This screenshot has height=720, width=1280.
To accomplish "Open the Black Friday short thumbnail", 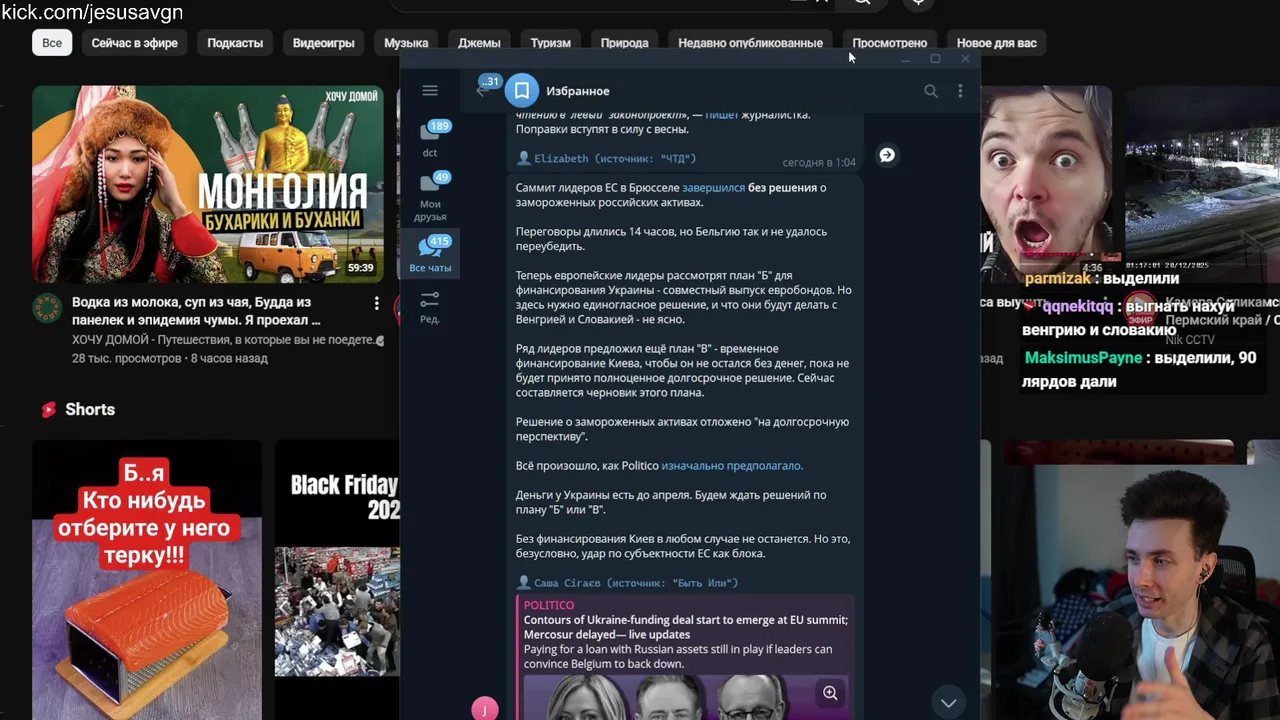I will click(337, 580).
